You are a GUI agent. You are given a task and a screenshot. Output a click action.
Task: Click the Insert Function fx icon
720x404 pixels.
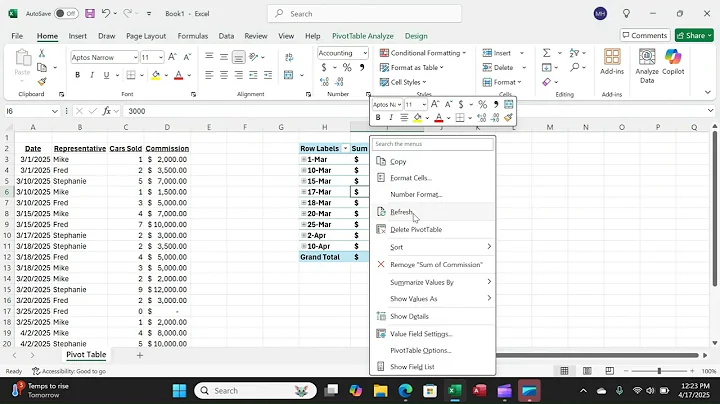107,111
